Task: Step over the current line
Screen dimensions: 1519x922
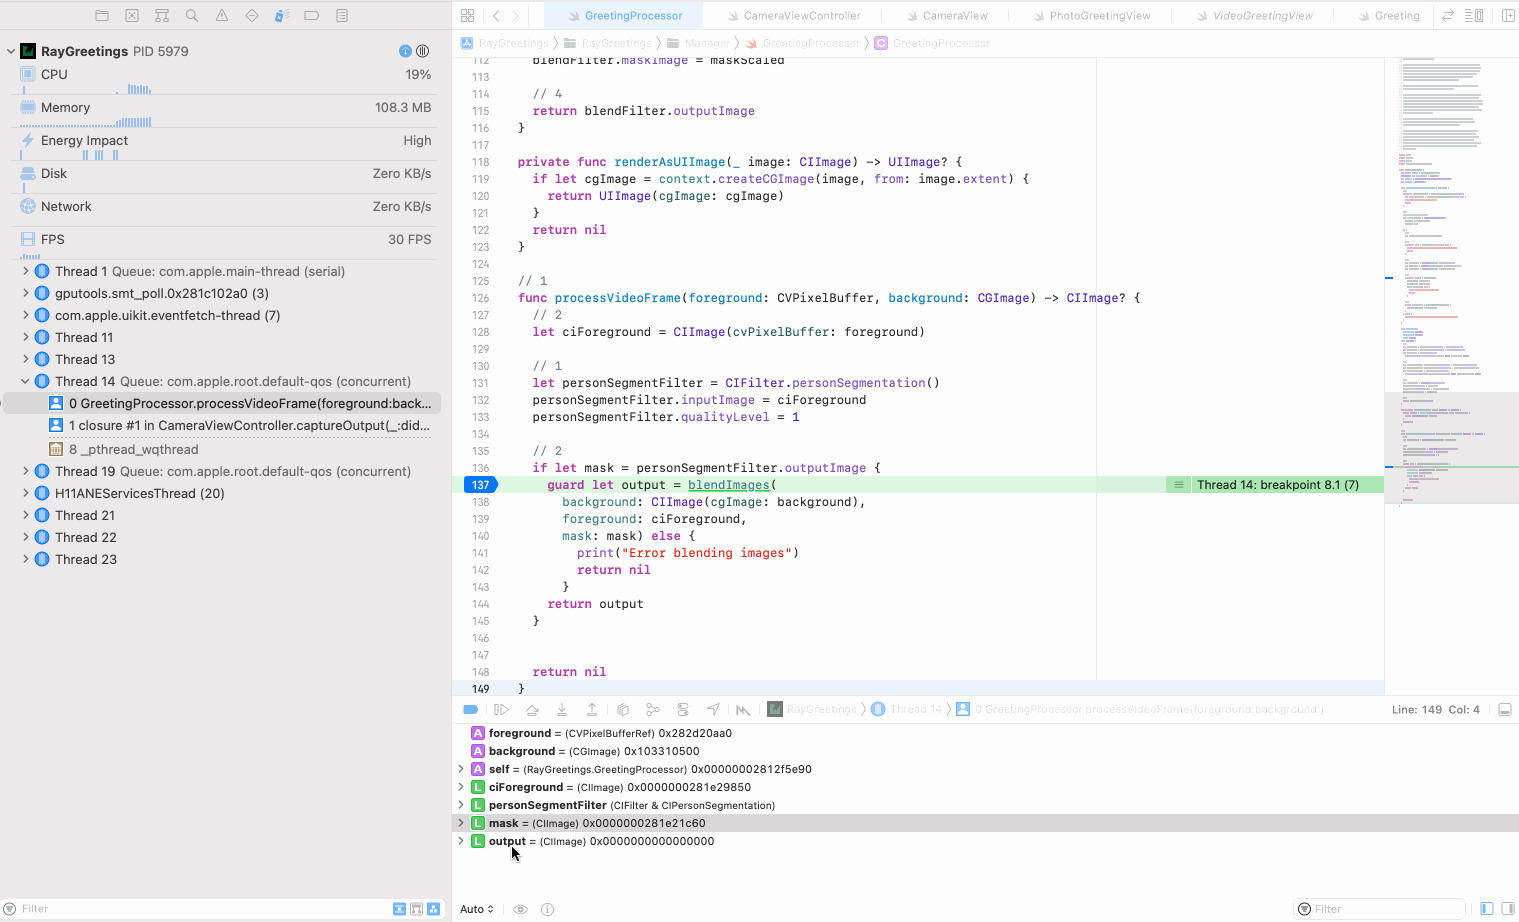Action: 532,710
